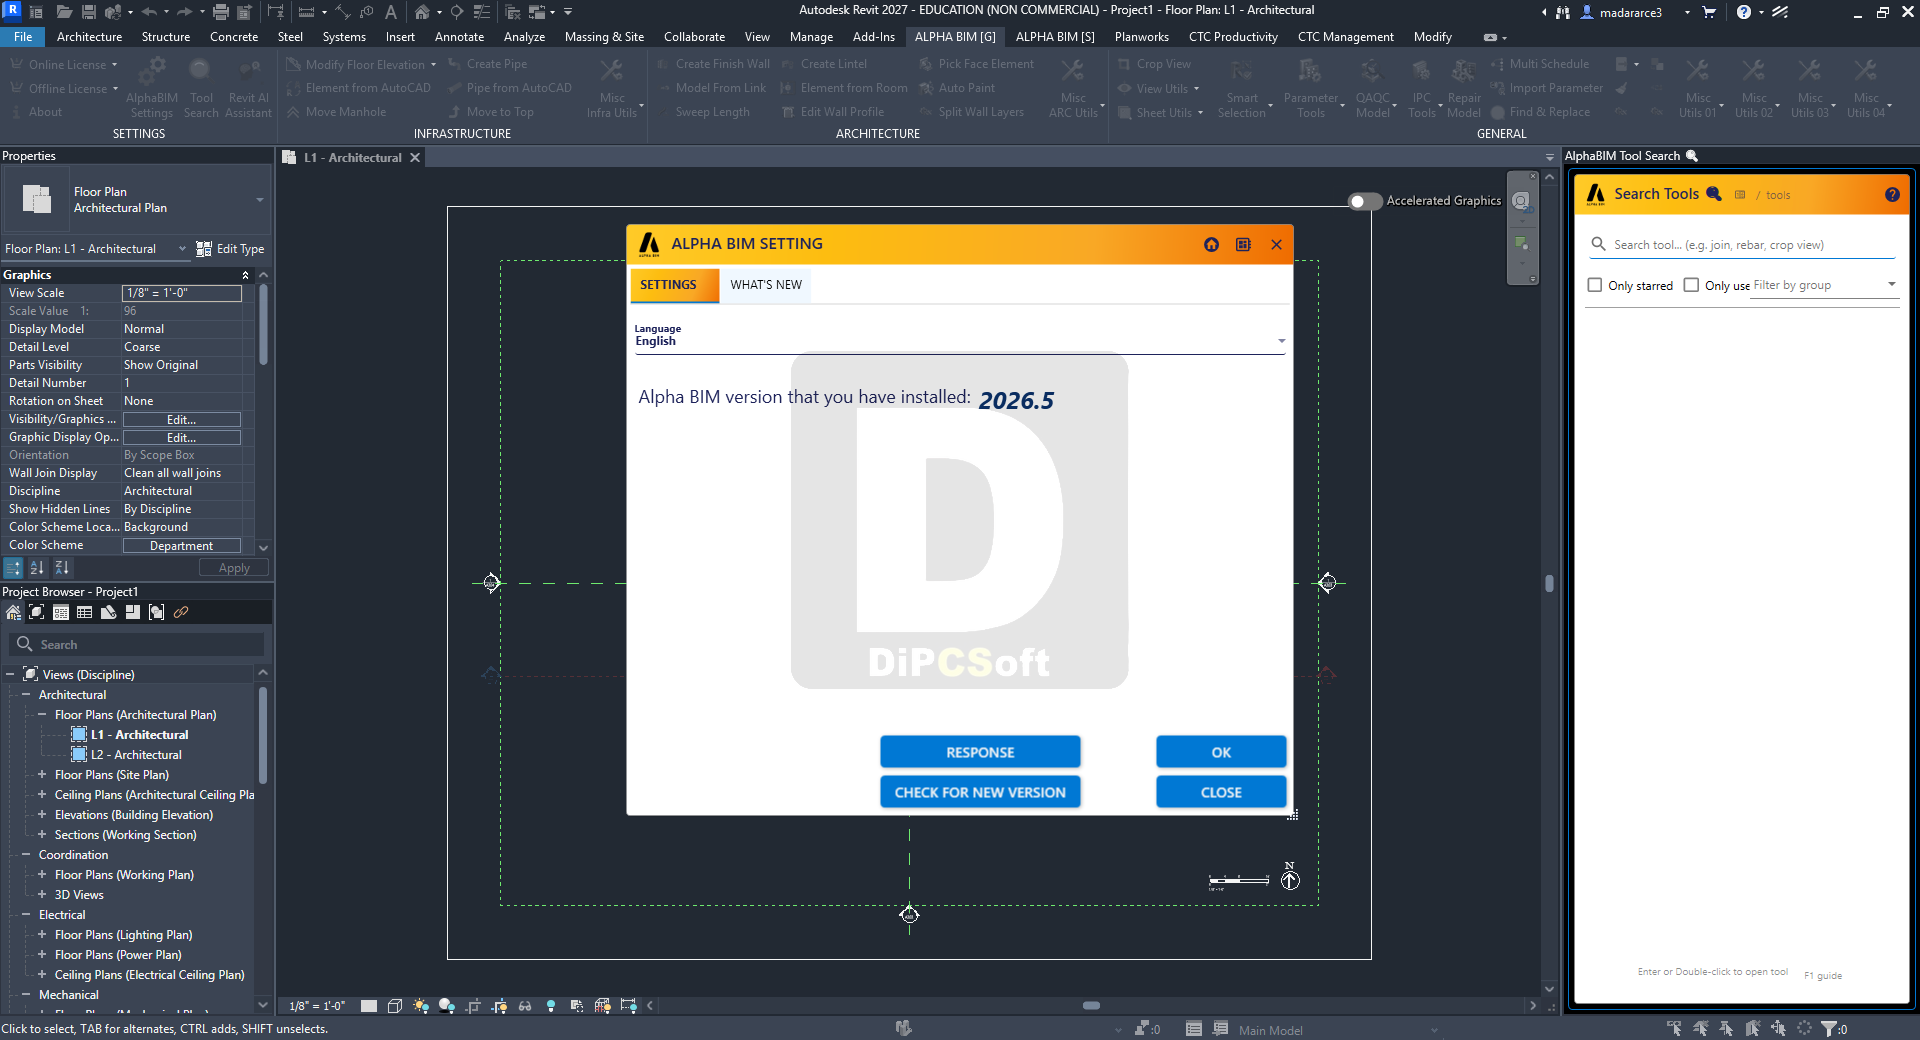Click CHECK FOR NEW VERSION button

click(980, 792)
